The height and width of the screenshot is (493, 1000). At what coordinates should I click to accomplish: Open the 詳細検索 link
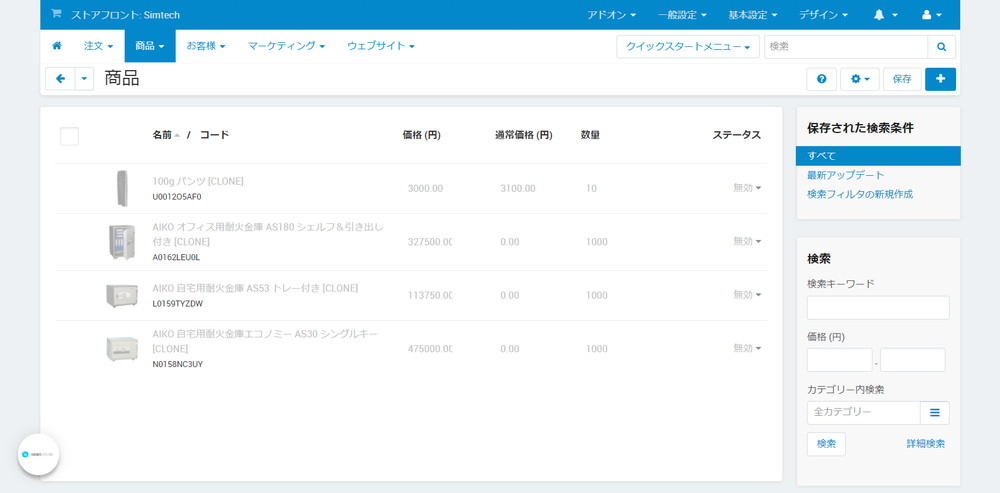pos(925,444)
